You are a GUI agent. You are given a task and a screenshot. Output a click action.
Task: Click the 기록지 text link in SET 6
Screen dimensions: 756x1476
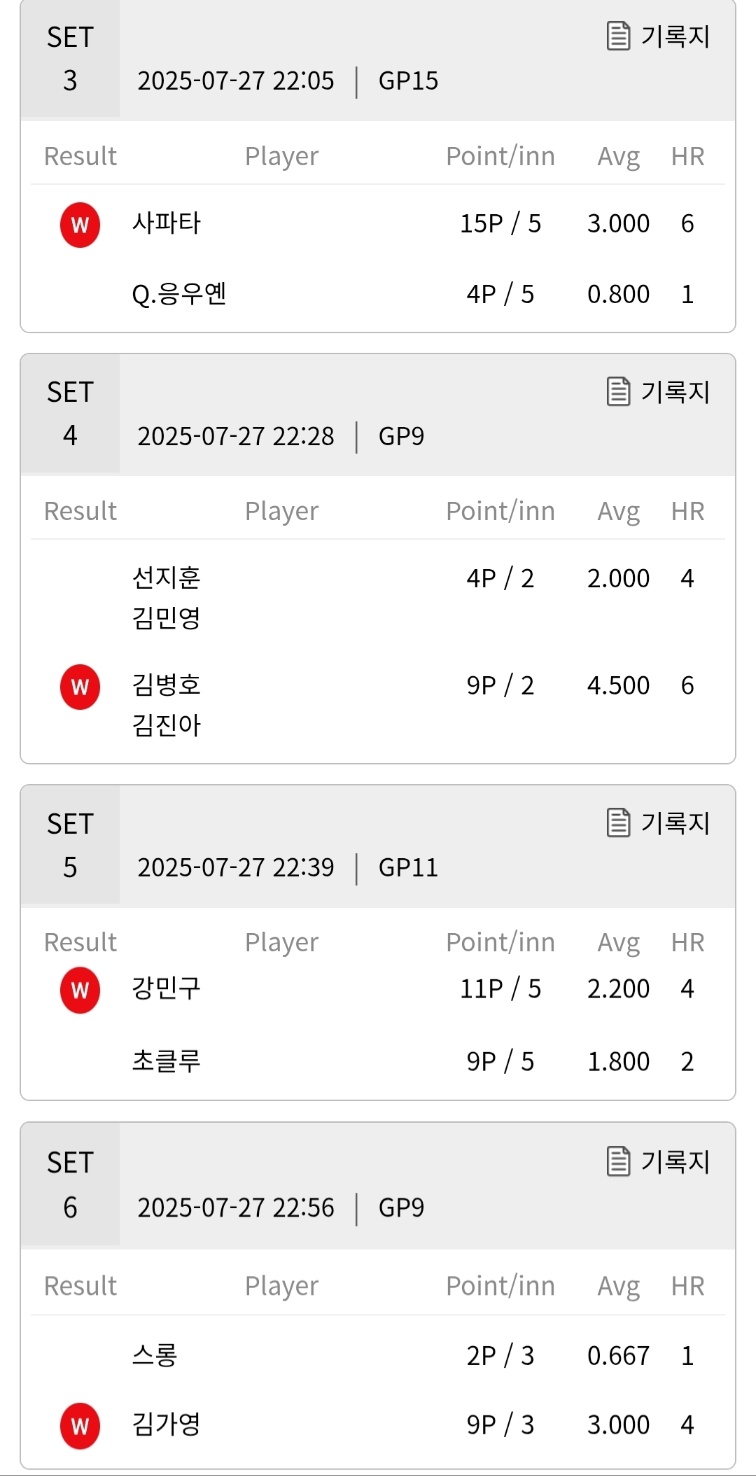pyautogui.click(x=675, y=1161)
